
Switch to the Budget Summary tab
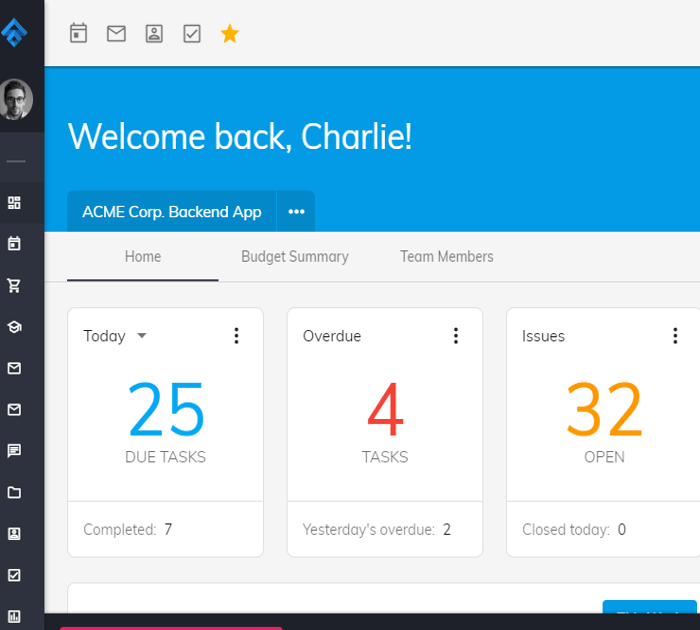click(x=295, y=257)
